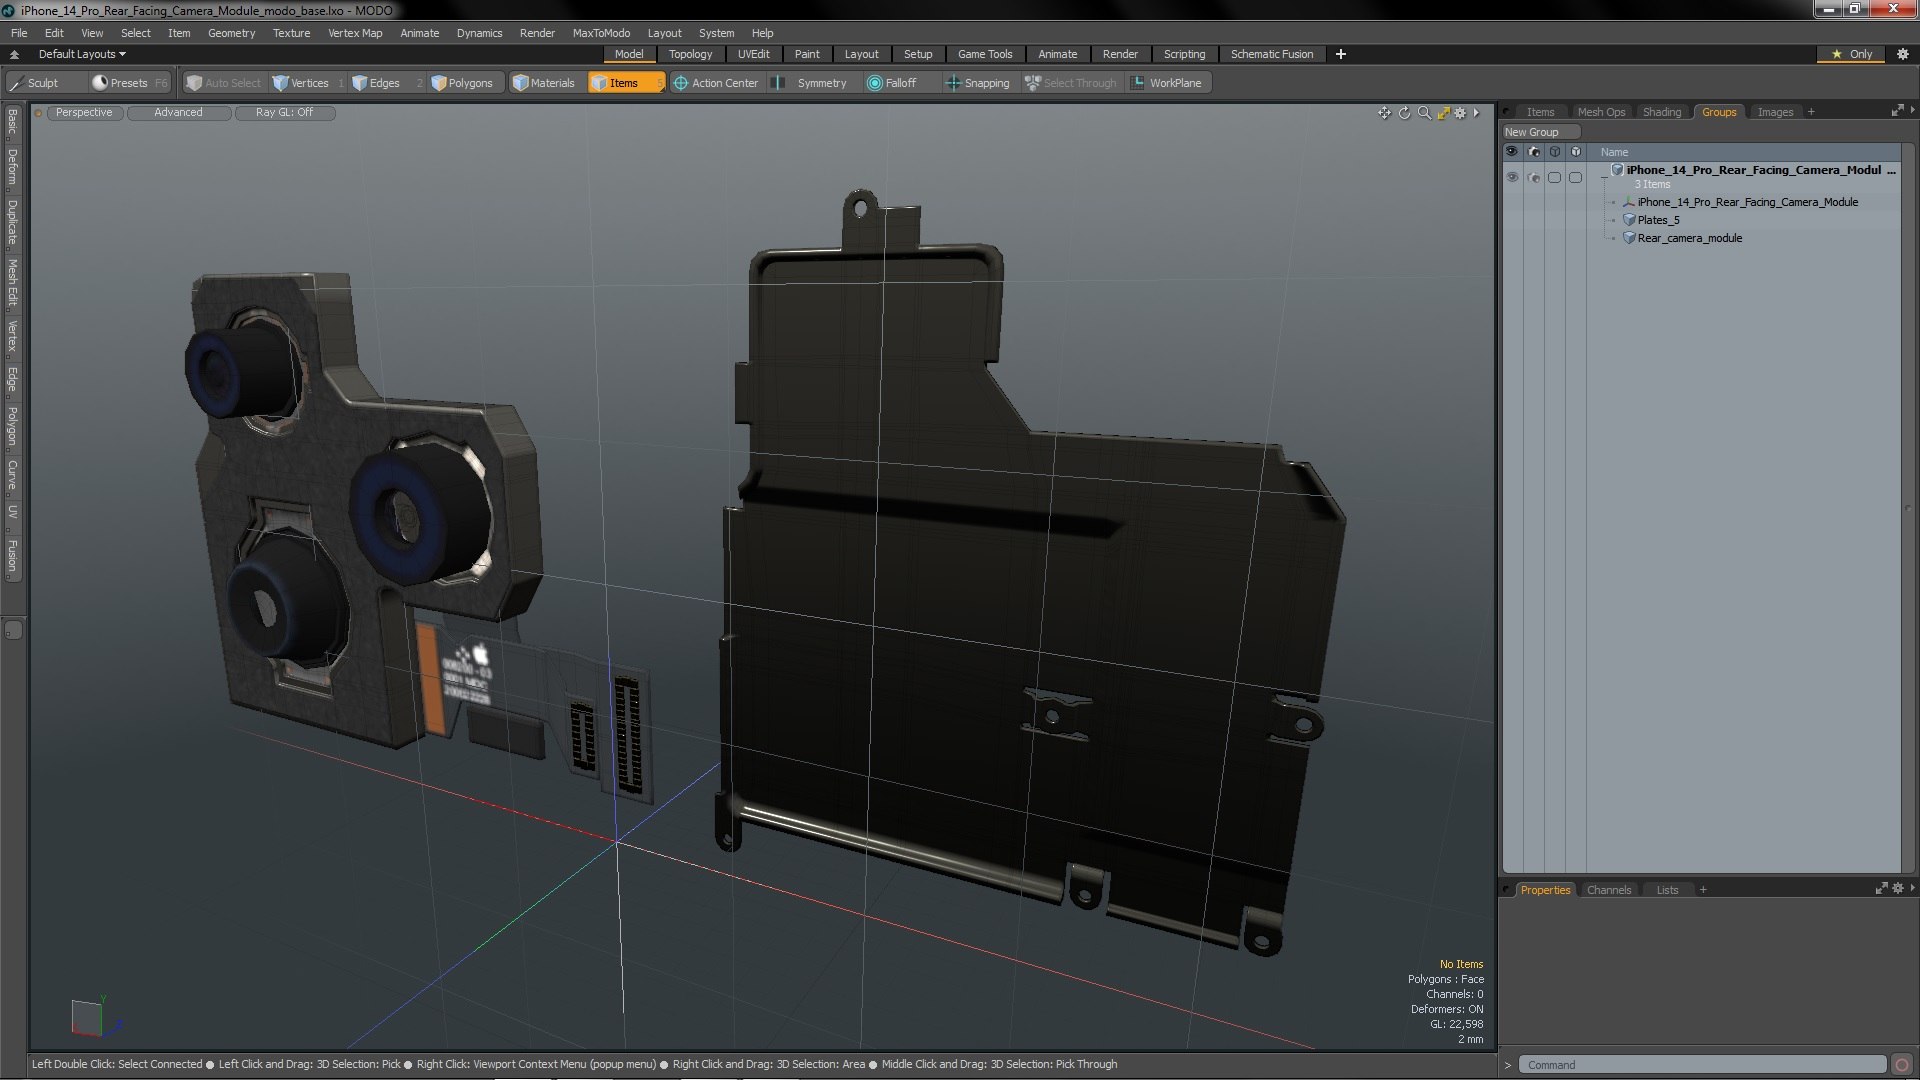Open the Default Layouts dropdown
The image size is (1920, 1080).
coord(82,54)
